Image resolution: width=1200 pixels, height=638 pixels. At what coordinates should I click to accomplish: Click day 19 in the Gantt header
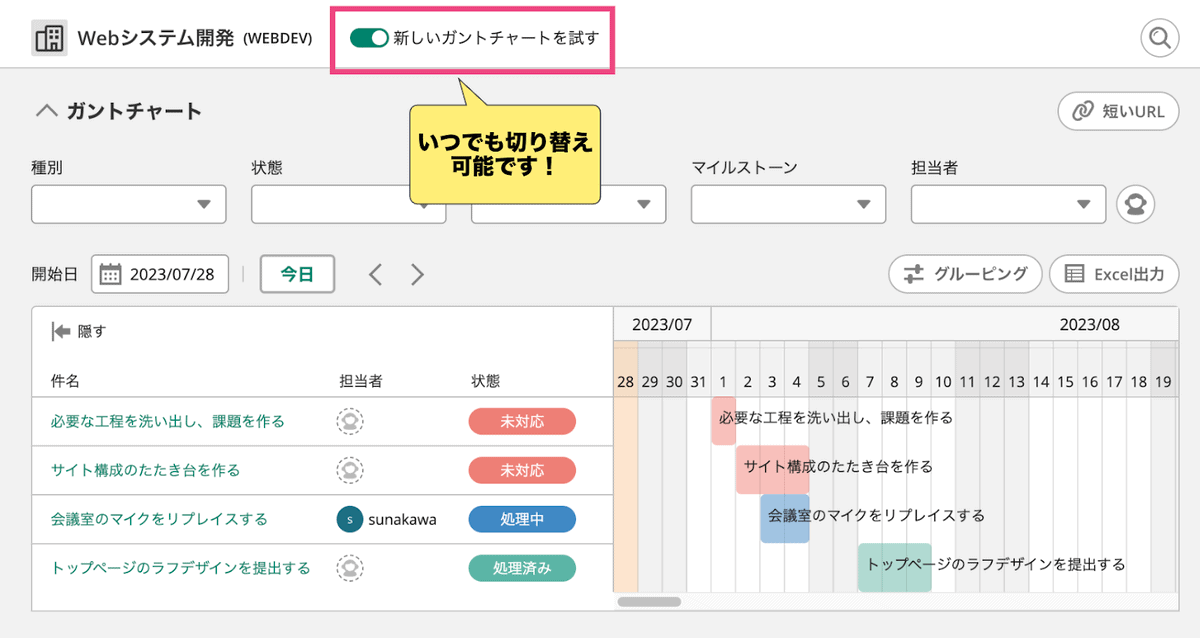(1163, 381)
